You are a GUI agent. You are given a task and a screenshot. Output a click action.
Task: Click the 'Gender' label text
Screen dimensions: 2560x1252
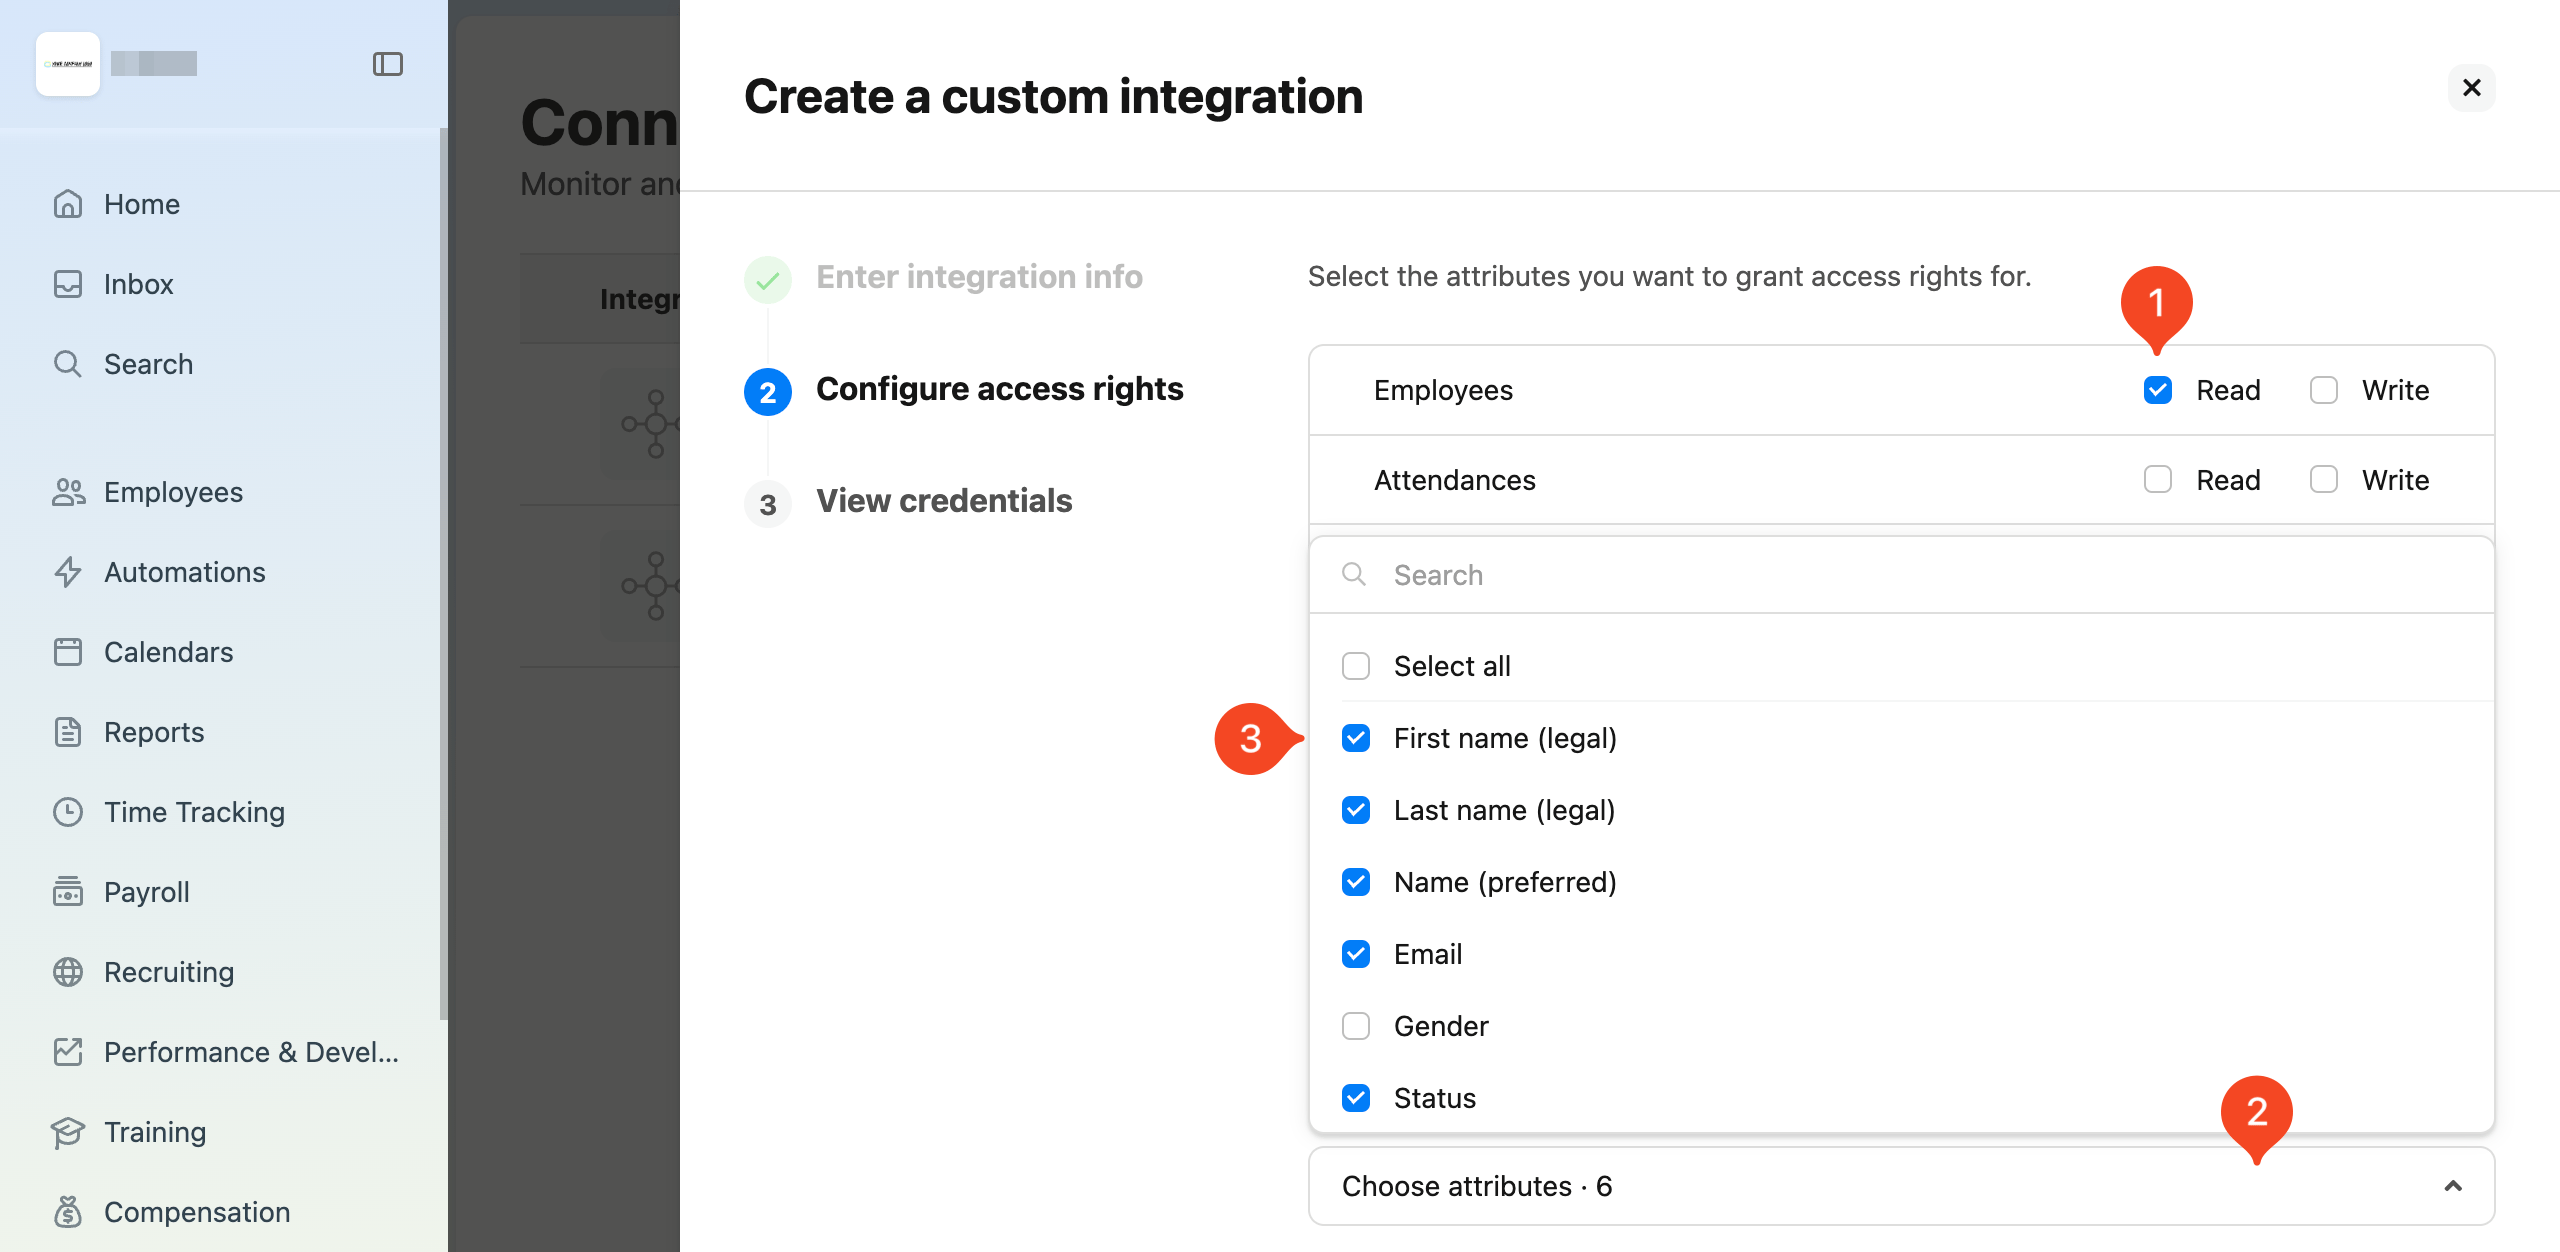(1441, 1026)
